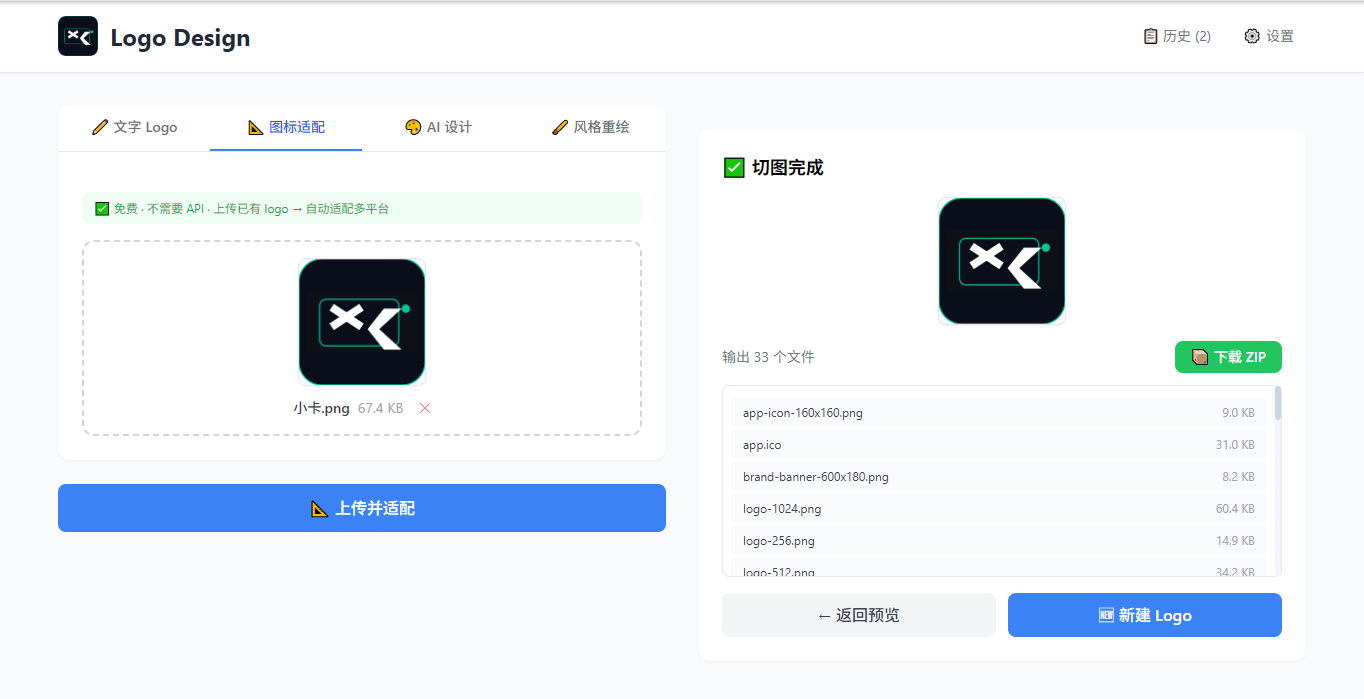
Task: Click the uploaded 小卡.png logo thumbnail
Action: click(362, 322)
